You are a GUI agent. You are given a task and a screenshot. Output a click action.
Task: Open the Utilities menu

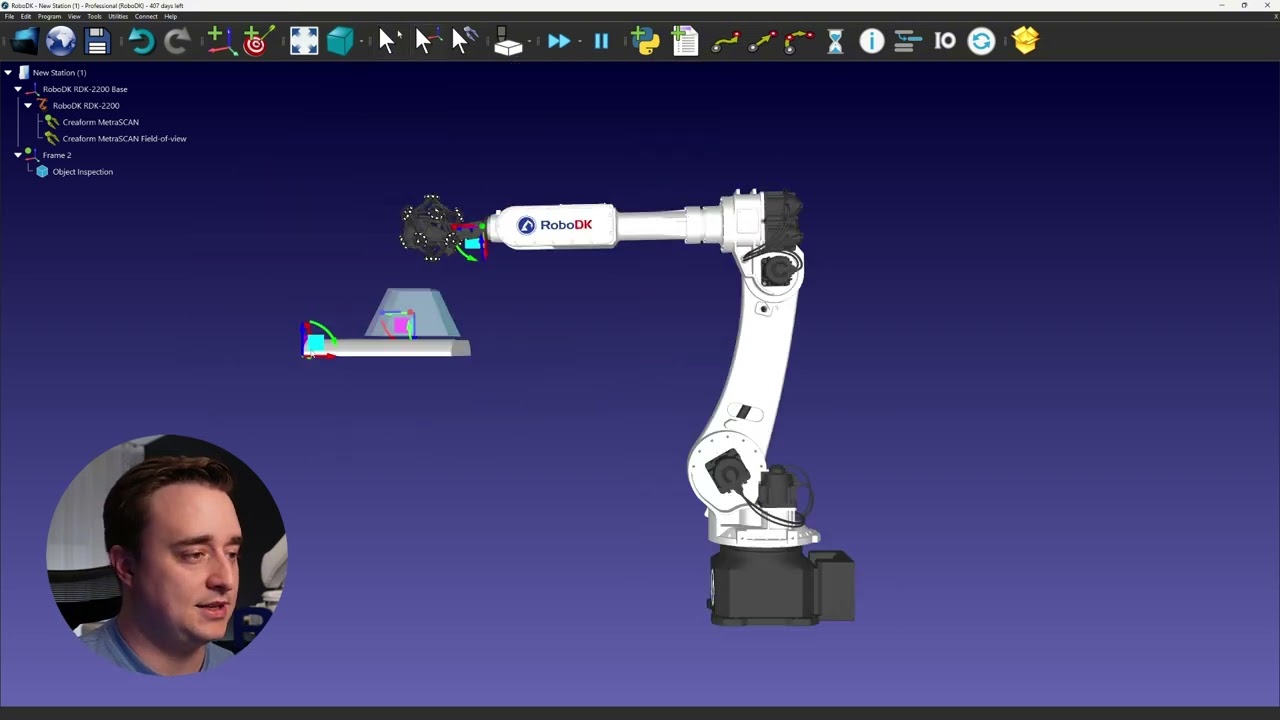coord(118,16)
